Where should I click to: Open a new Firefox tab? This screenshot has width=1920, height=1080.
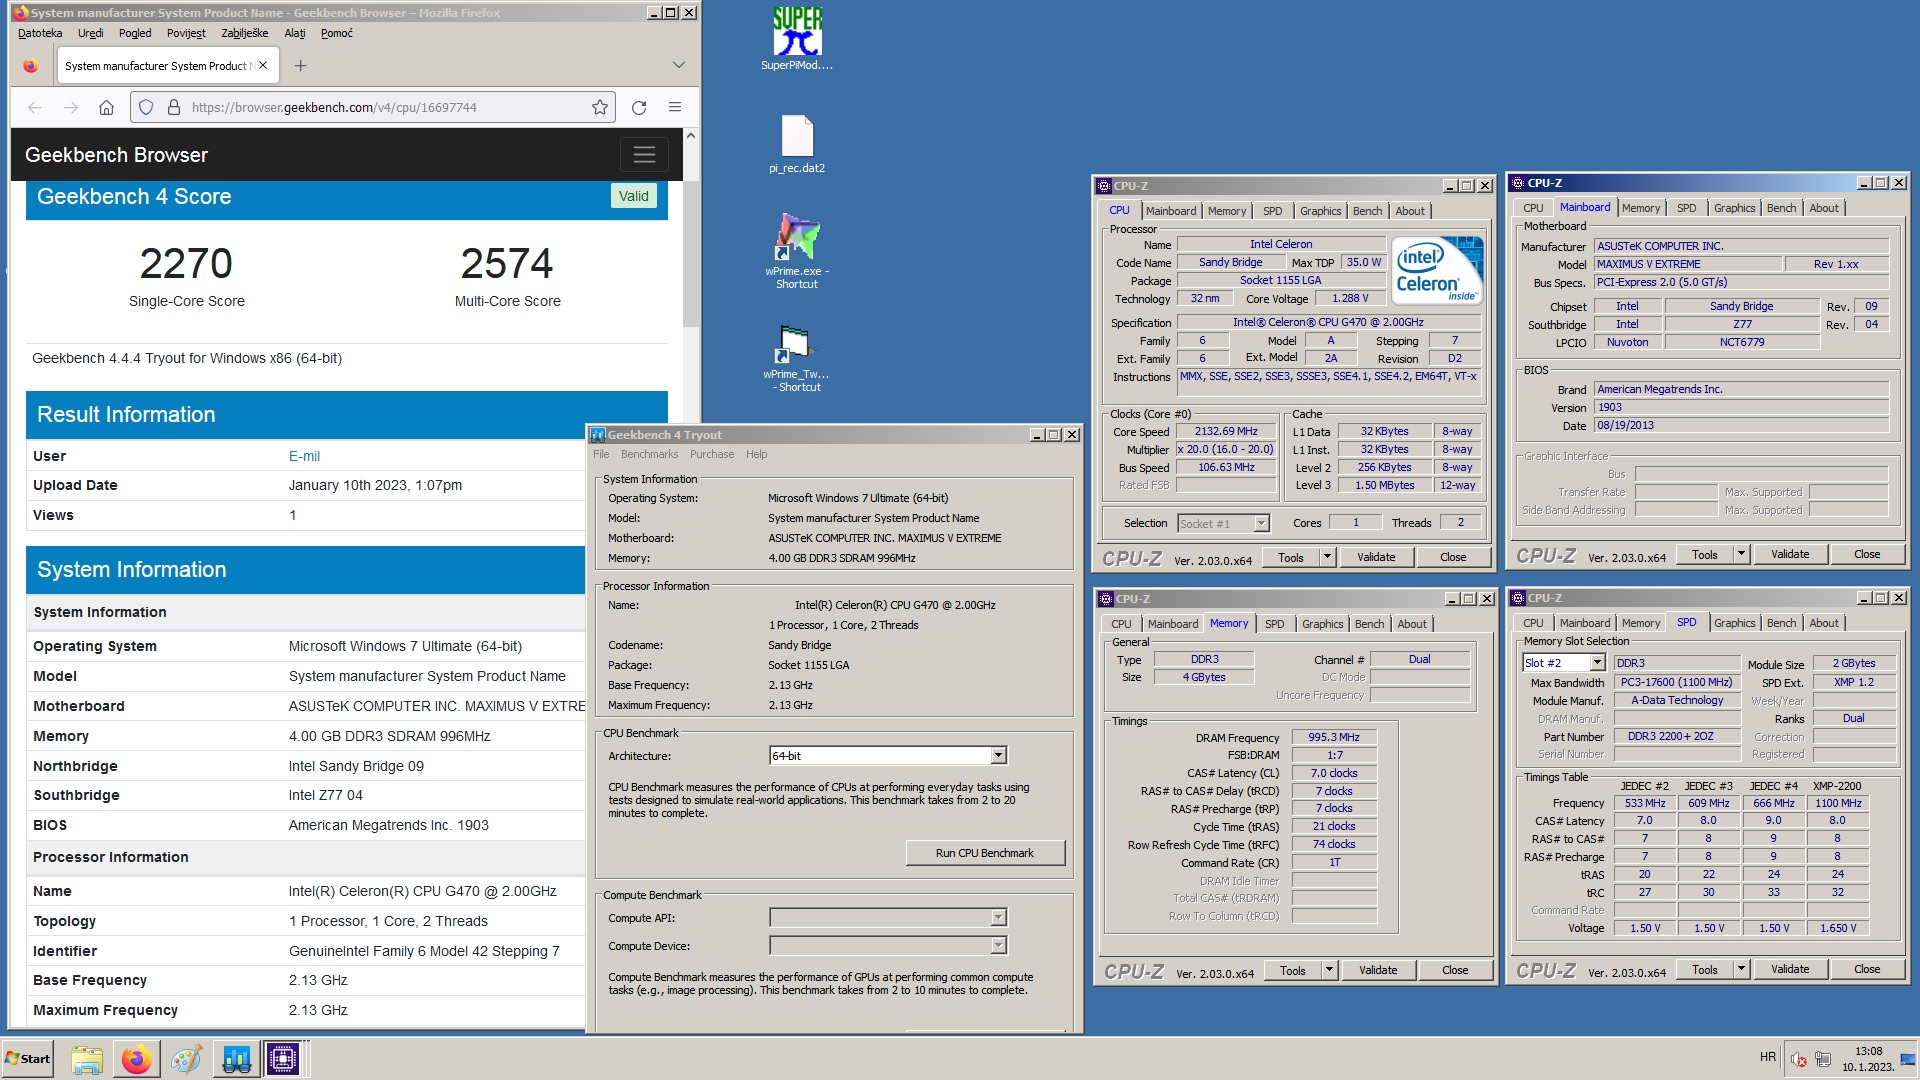(300, 66)
